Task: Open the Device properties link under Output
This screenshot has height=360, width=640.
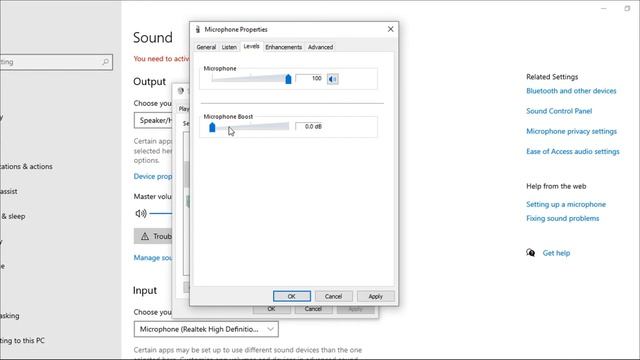Action: tap(153, 176)
